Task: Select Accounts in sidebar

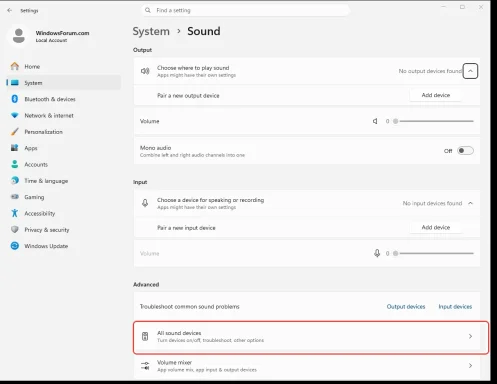Action: (63, 164)
